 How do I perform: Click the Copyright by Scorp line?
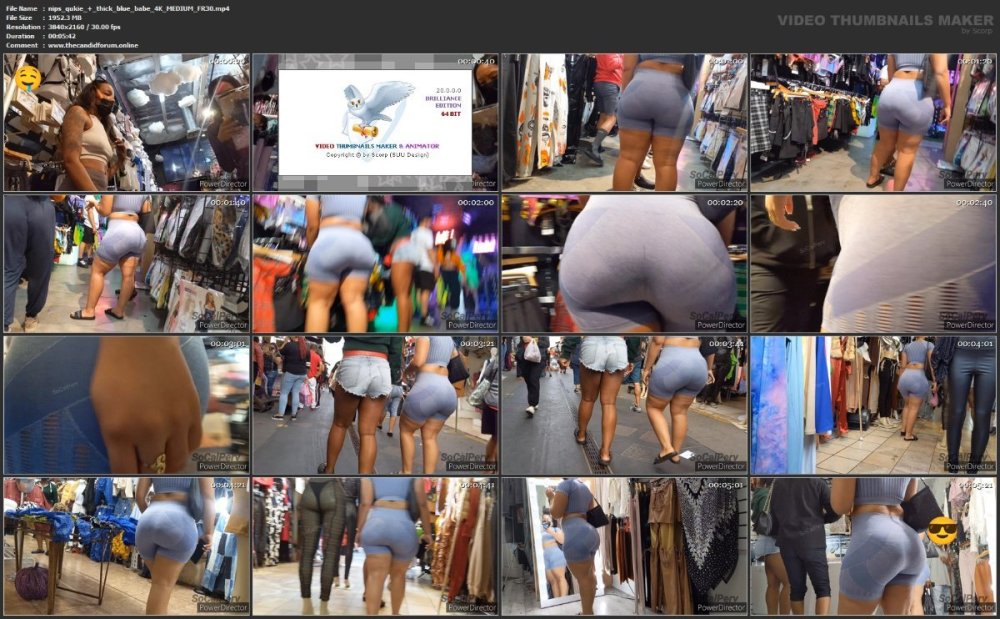(377, 155)
